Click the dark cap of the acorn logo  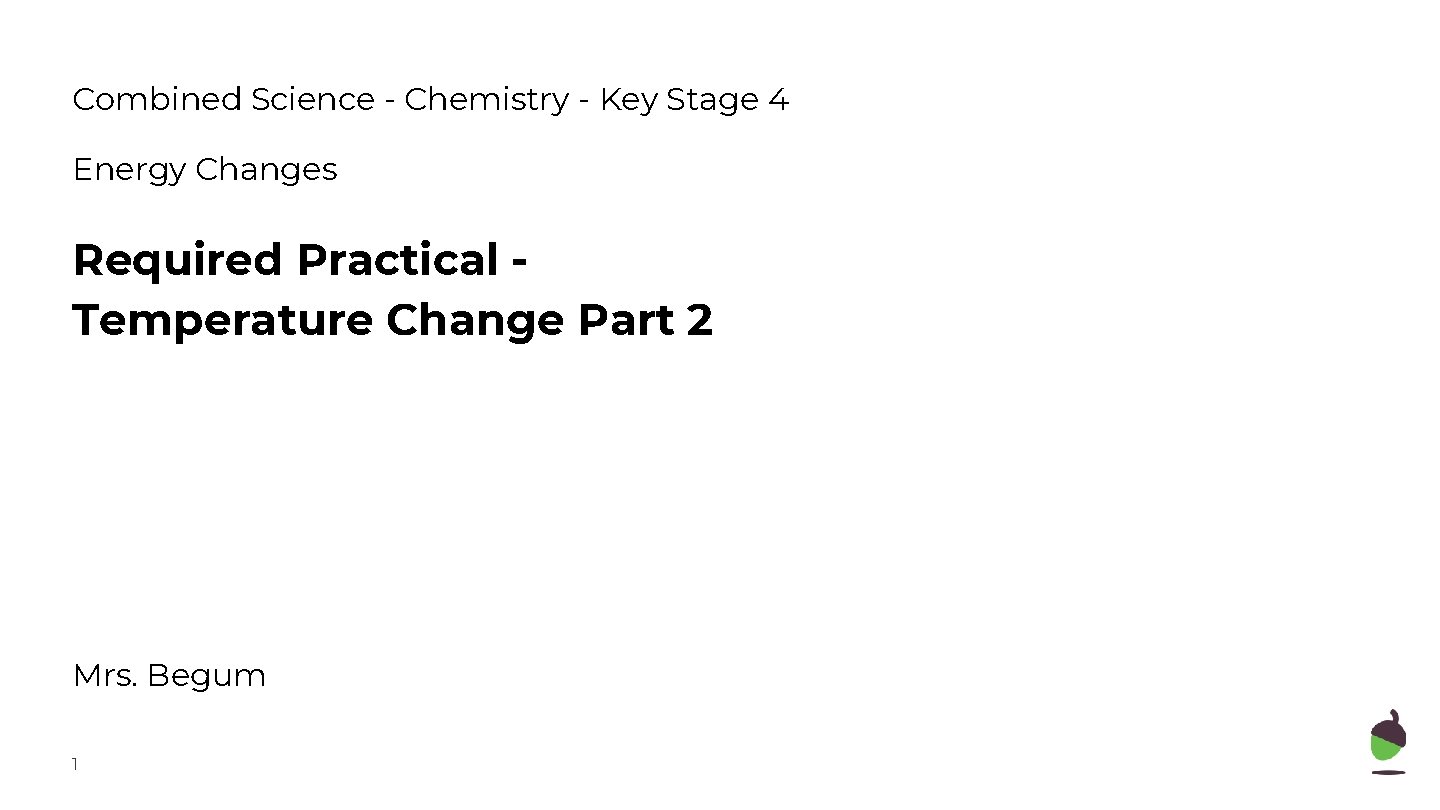[x=1390, y=727]
